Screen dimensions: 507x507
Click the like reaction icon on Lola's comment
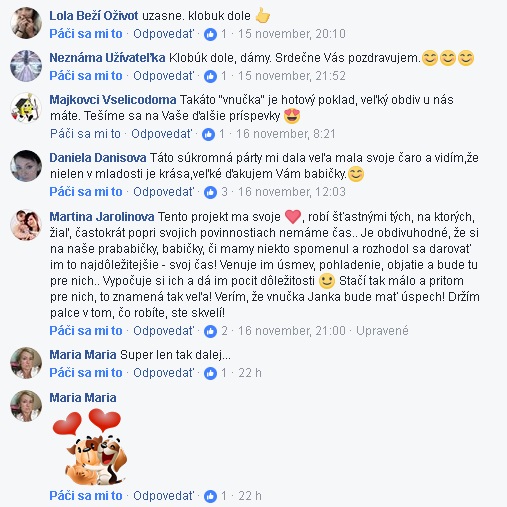click(210, 34)
